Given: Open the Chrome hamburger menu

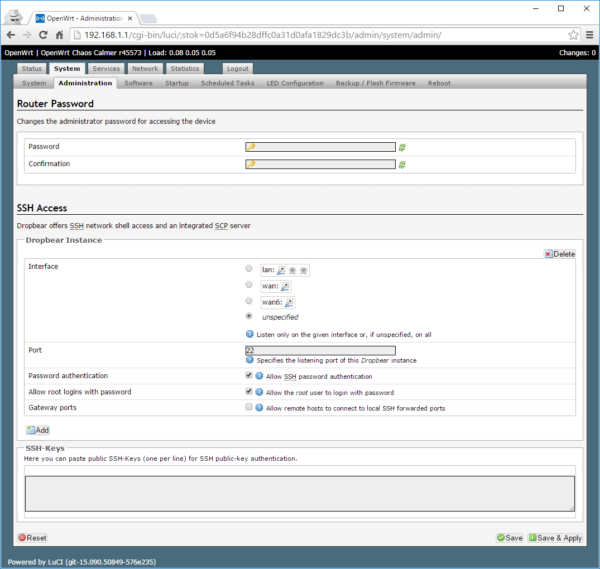Looking at the screenshot, I should [x=589, y=34].
